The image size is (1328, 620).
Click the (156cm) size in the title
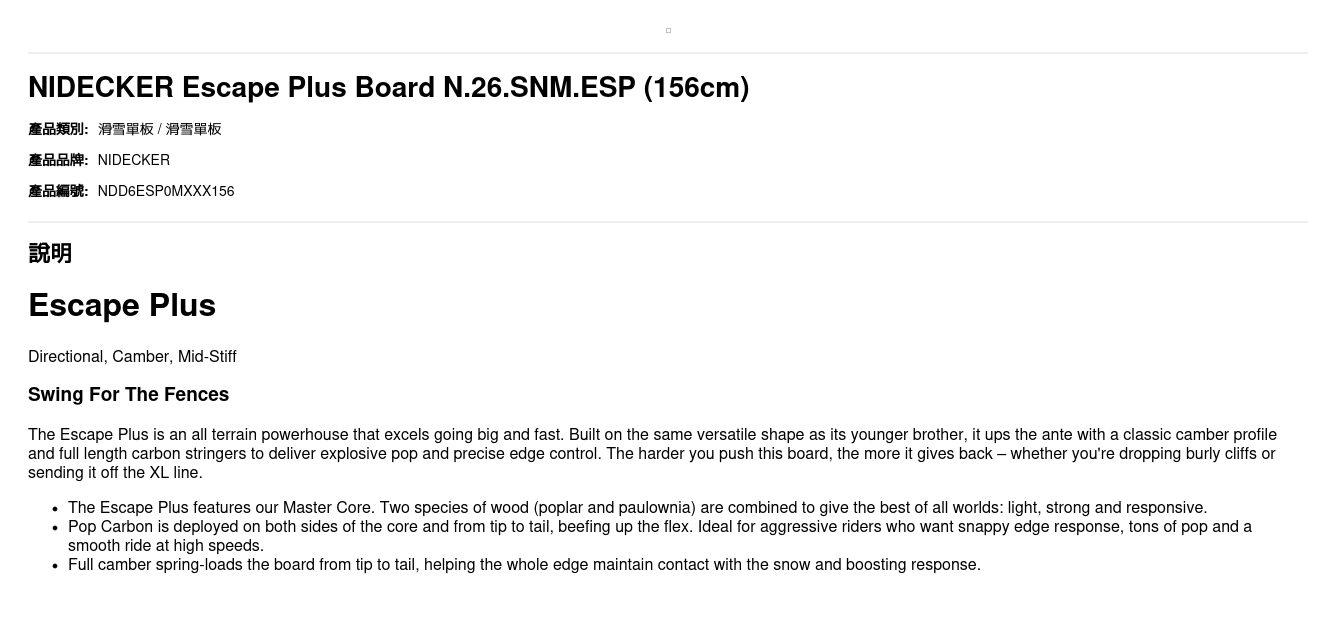[696, 88]
